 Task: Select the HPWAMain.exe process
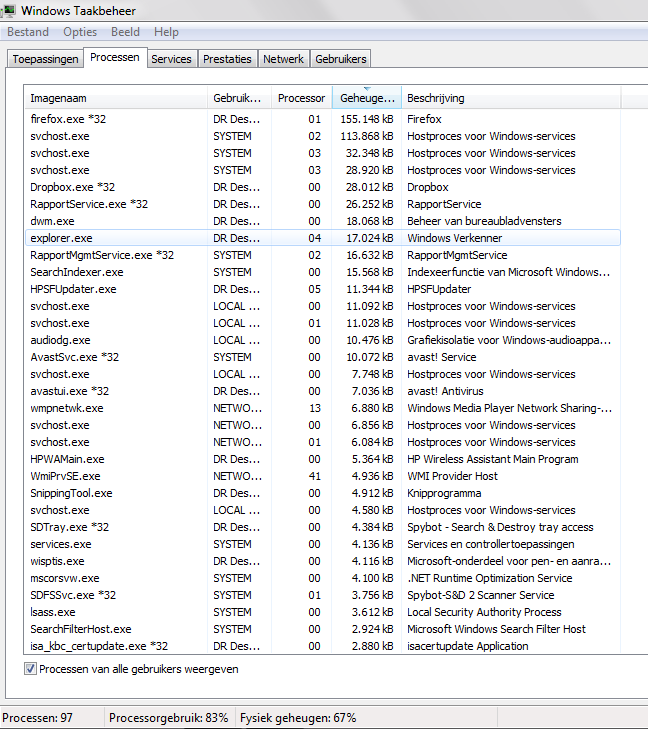[323, 459]
